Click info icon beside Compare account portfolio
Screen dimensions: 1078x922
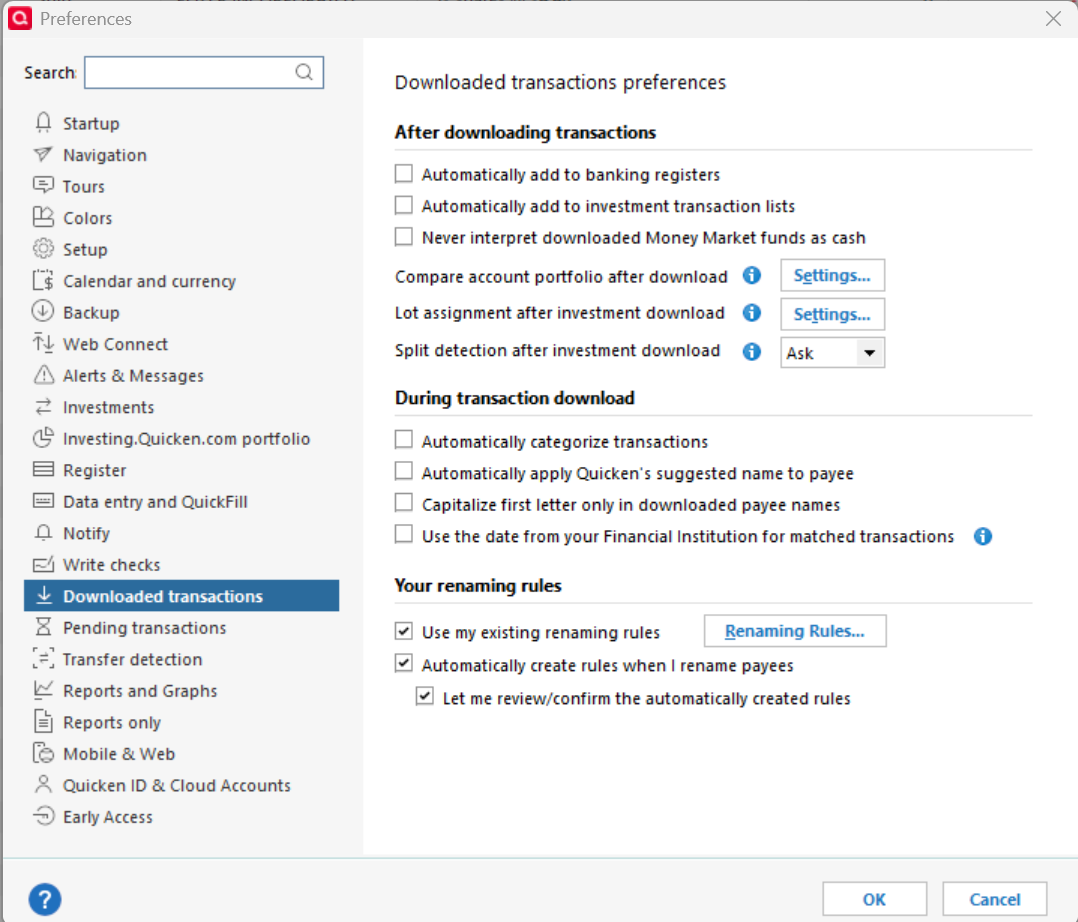[x=752, y=276]
